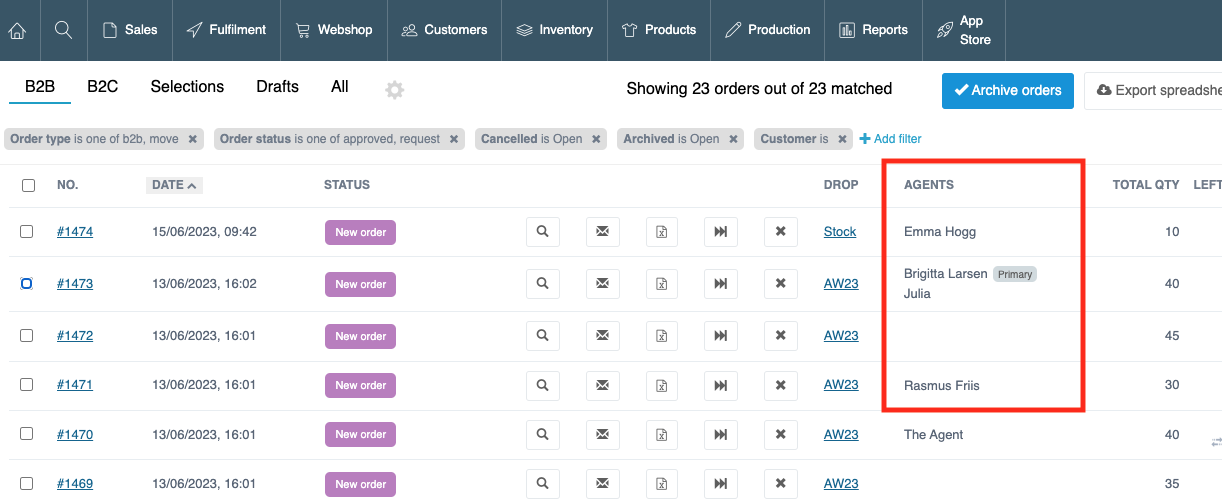Go to the home icon in top navigation
The image size is (1222, 500).
coord(17,30)
